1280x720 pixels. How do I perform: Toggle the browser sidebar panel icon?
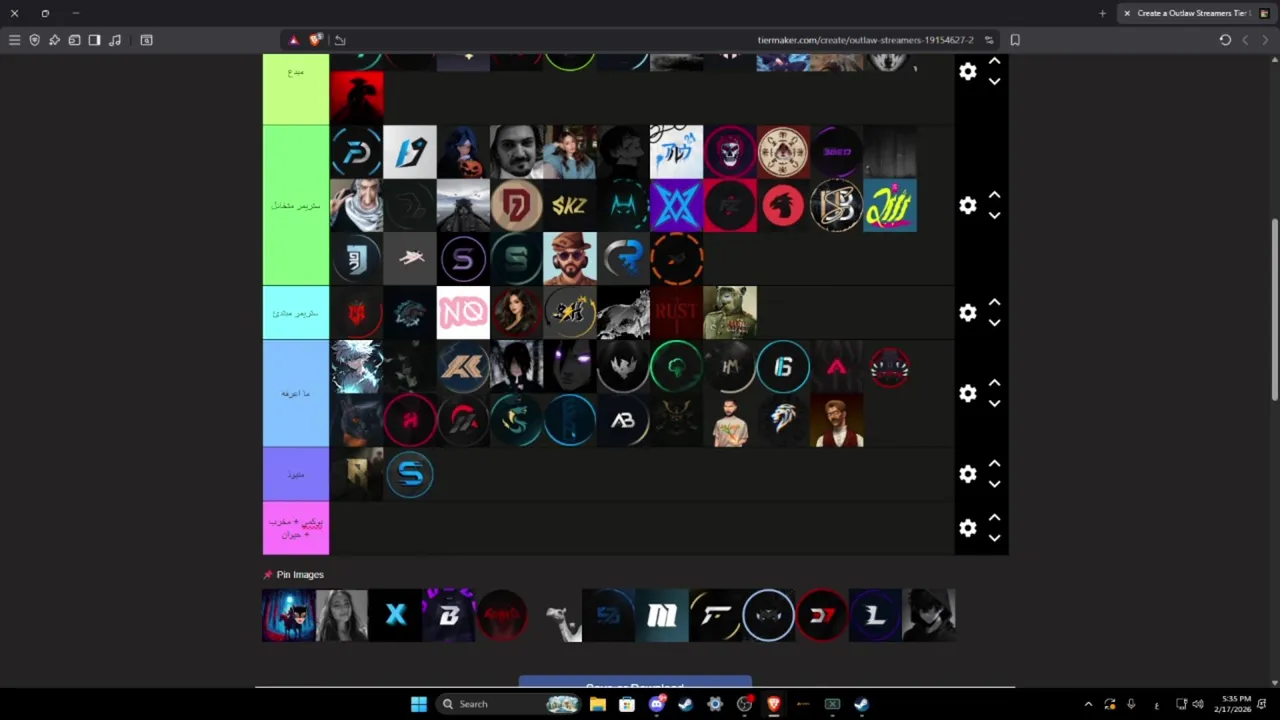click(x=94, y=40)
